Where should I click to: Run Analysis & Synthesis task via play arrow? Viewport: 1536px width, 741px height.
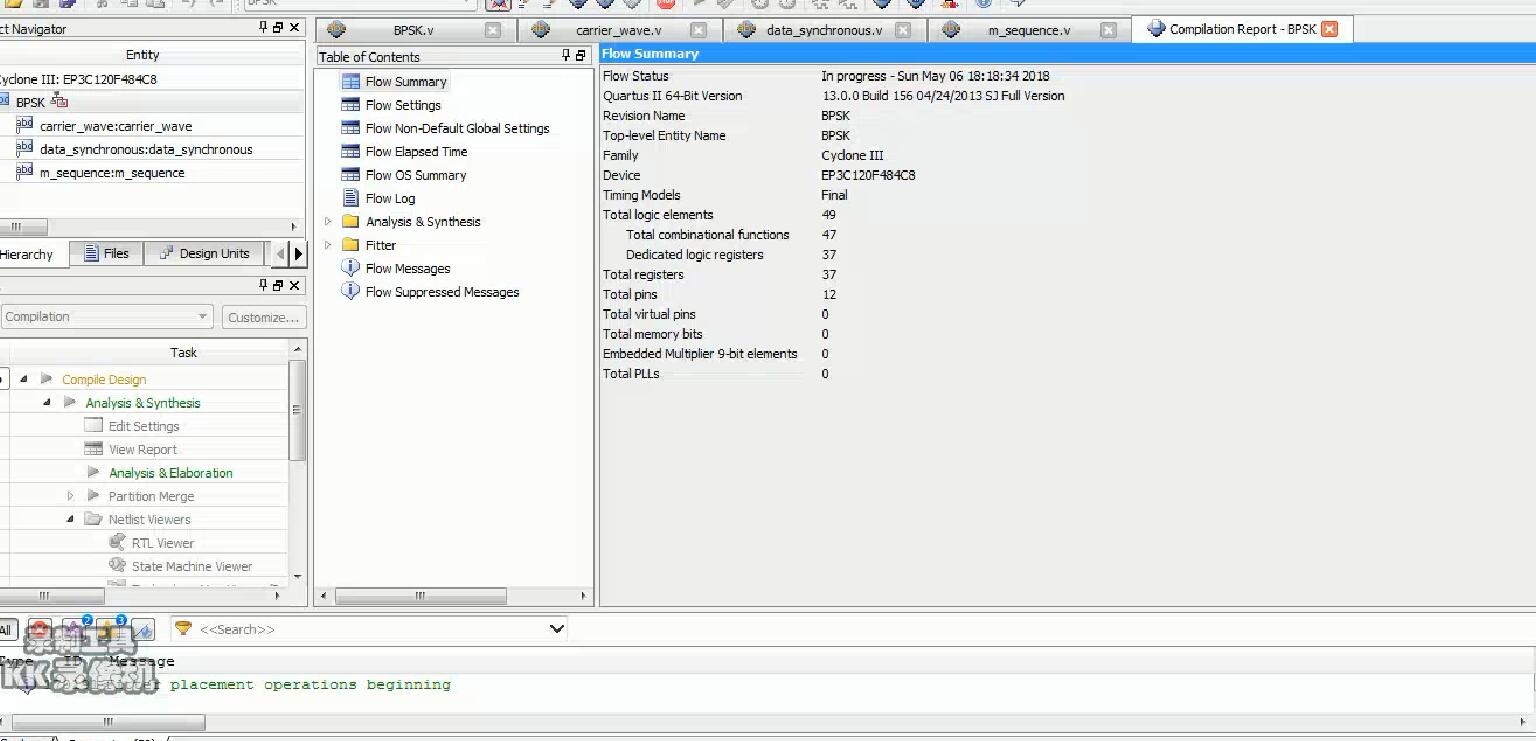coord(69,402)
